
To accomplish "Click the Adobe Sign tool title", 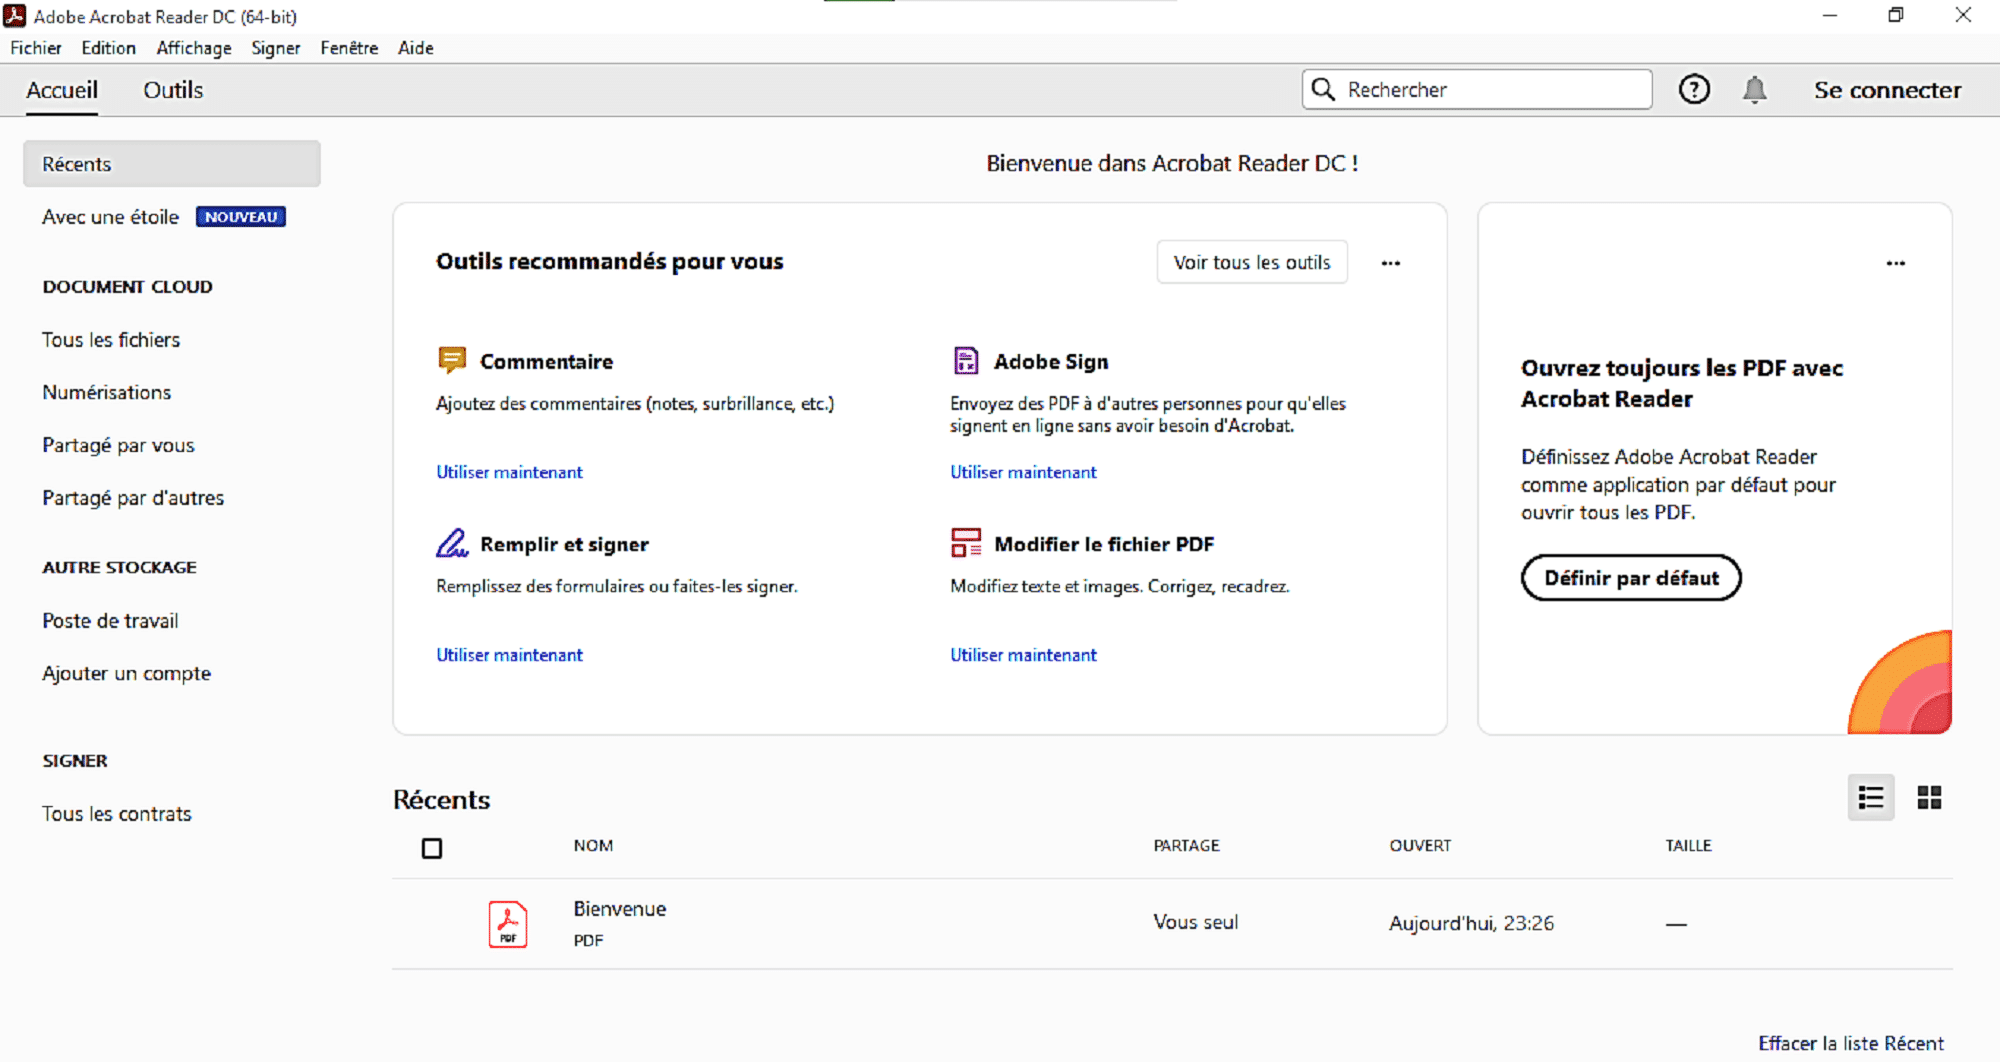I will tap(1051, 362).
